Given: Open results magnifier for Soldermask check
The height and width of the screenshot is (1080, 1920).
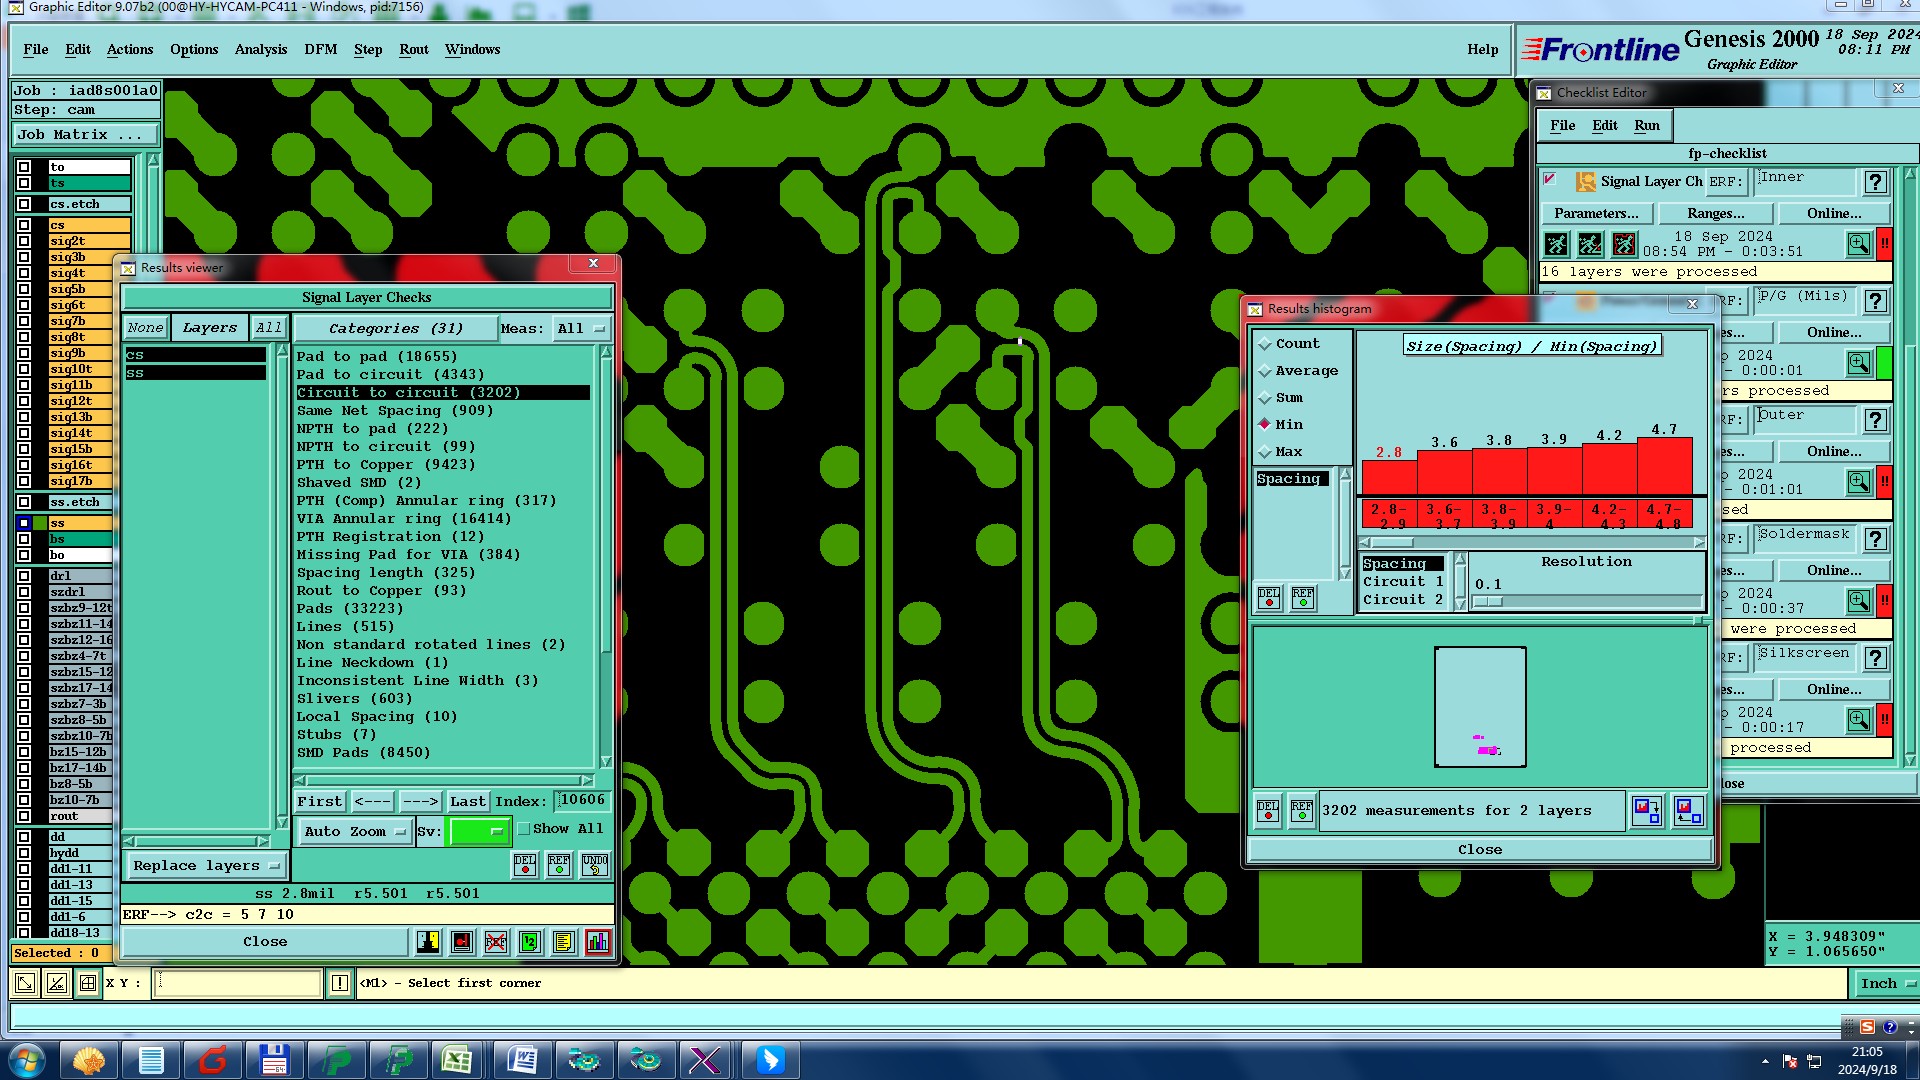Looking at the screenshot, I should (x=1859, y=601).
